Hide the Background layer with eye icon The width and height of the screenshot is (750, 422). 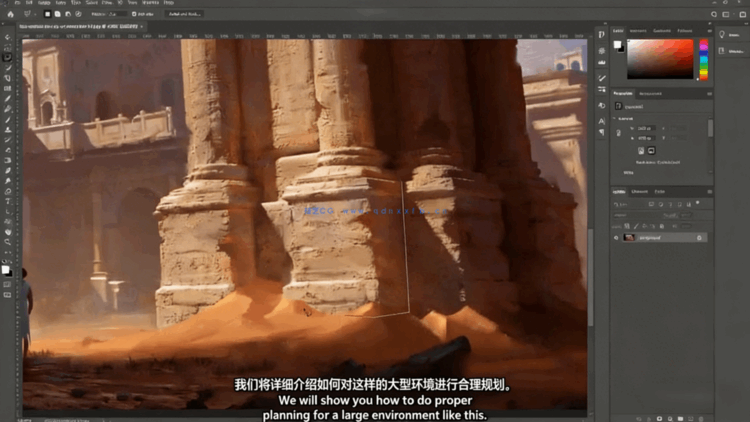(x=616, y=238)
